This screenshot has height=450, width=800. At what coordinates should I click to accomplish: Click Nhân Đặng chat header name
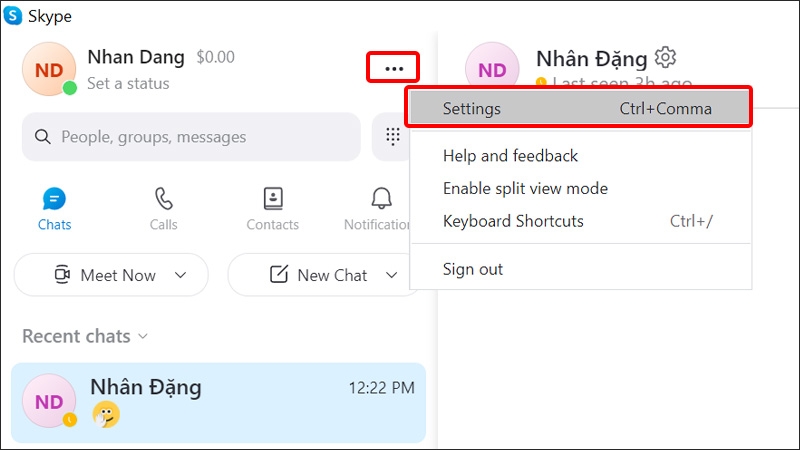[x=591, y=59]
